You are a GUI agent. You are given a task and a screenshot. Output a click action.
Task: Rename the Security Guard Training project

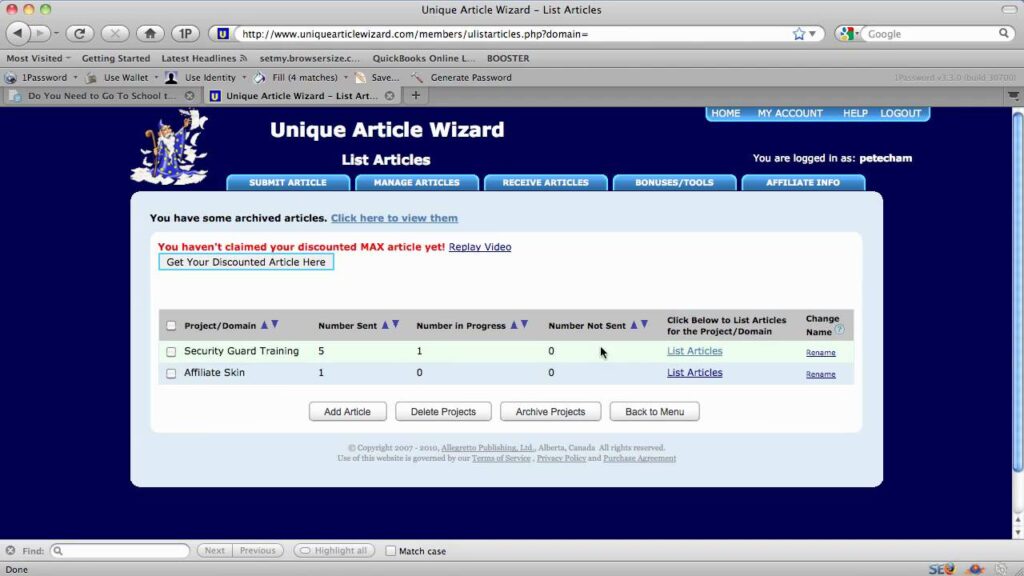pos(820,353)
